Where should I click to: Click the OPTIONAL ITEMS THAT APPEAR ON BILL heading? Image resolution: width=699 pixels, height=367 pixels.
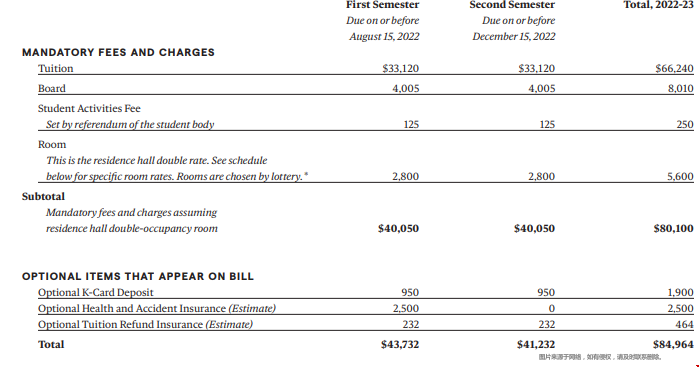tap(138, 276)
